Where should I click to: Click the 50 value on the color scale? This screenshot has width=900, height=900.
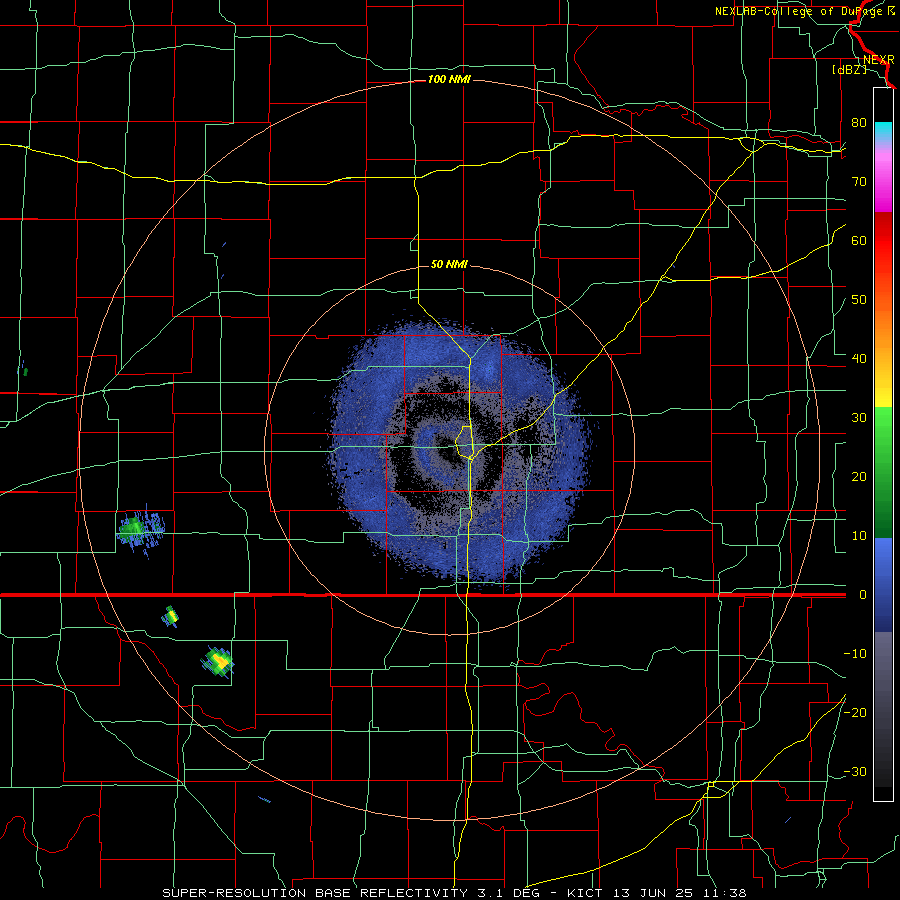[x=859, y=300]
